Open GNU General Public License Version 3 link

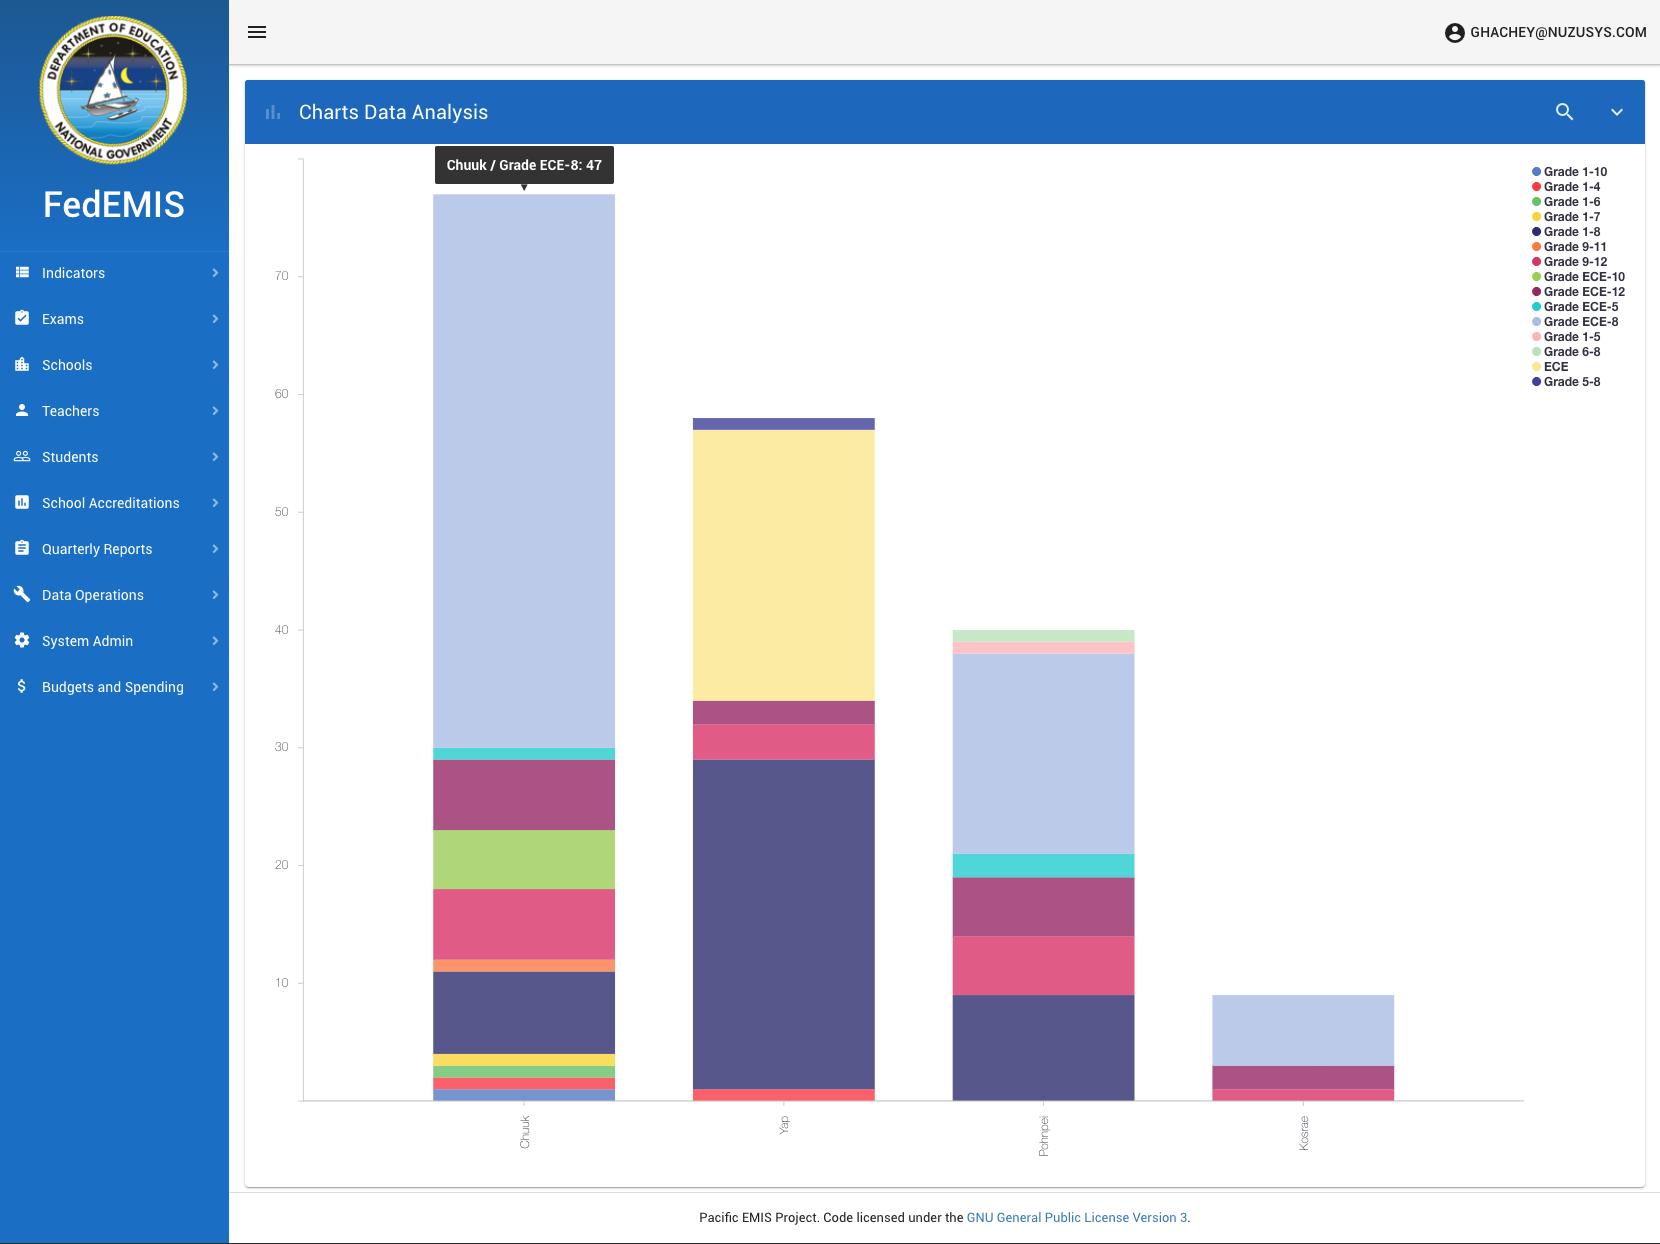(x=1076, y=1218)
